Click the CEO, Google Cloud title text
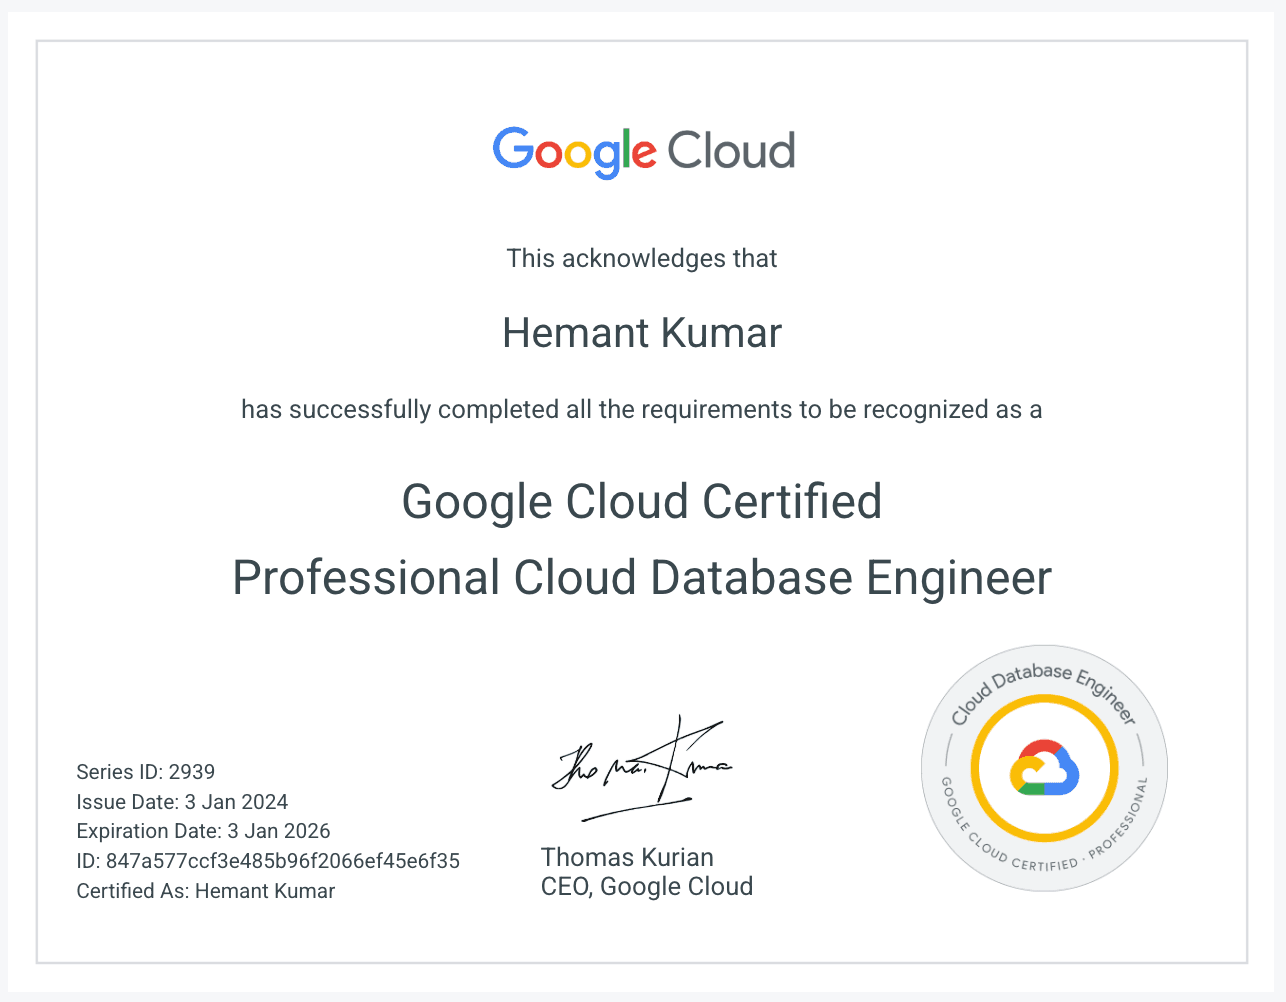This screenshot has width=1286, height=1002. tap(646, 886)
